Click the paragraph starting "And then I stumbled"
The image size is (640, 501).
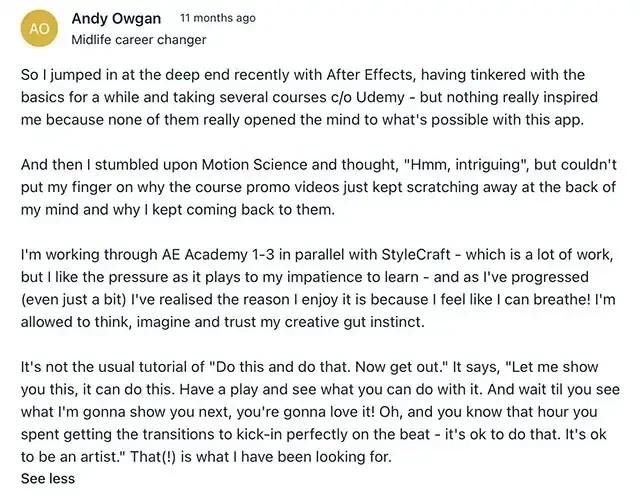coord(319,187)
